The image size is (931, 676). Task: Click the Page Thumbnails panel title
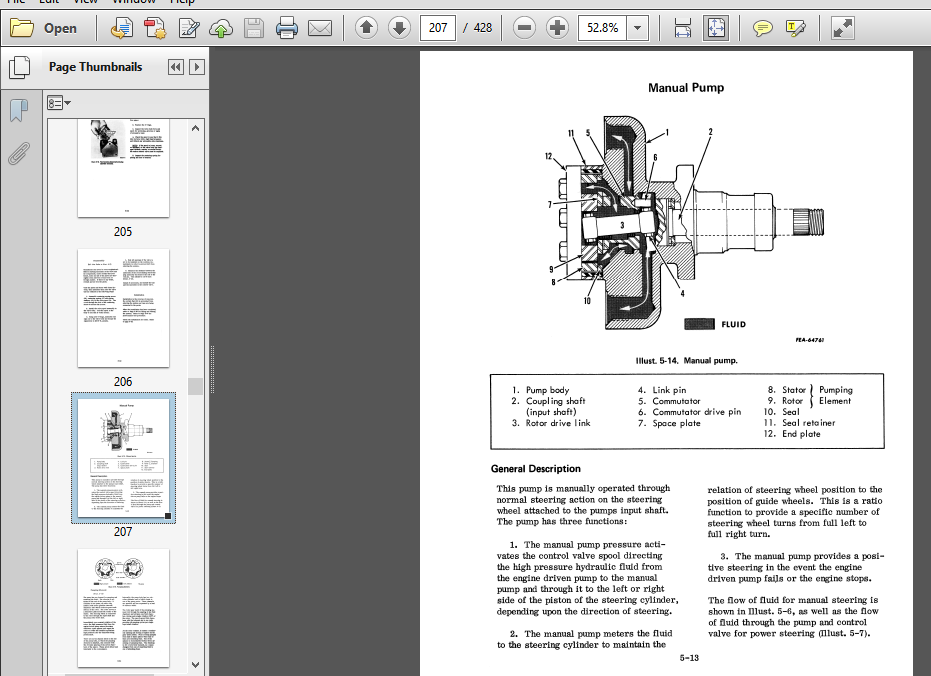coord(96,67)
